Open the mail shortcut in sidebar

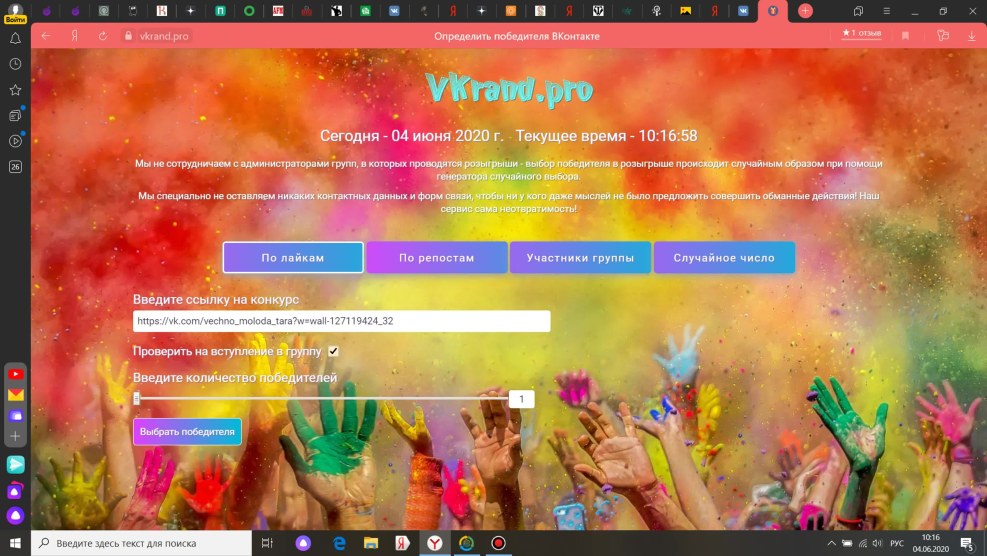tap(15, 395)
